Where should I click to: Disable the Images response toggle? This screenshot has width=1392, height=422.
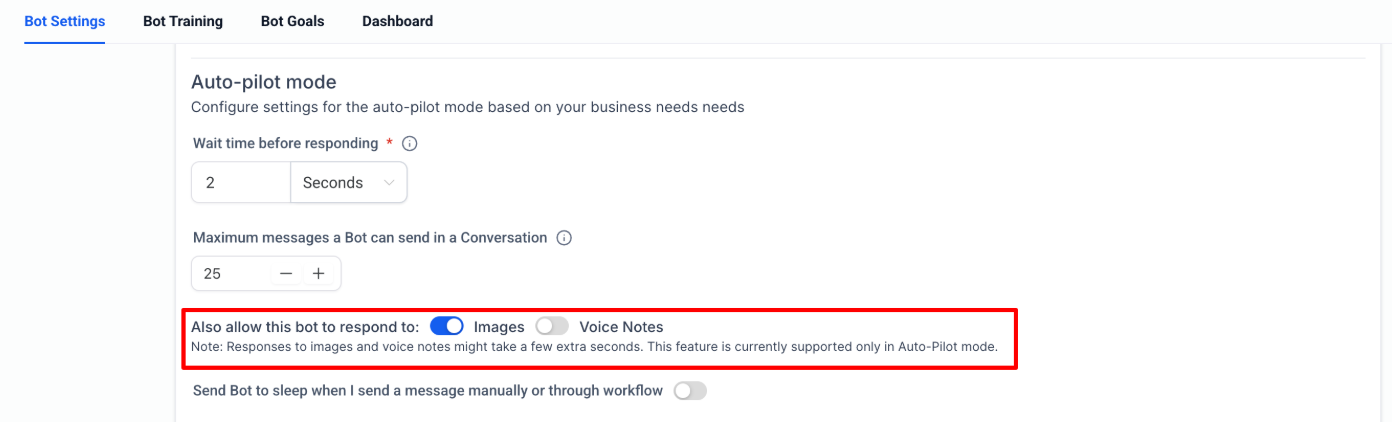click(x=447, y=326)
